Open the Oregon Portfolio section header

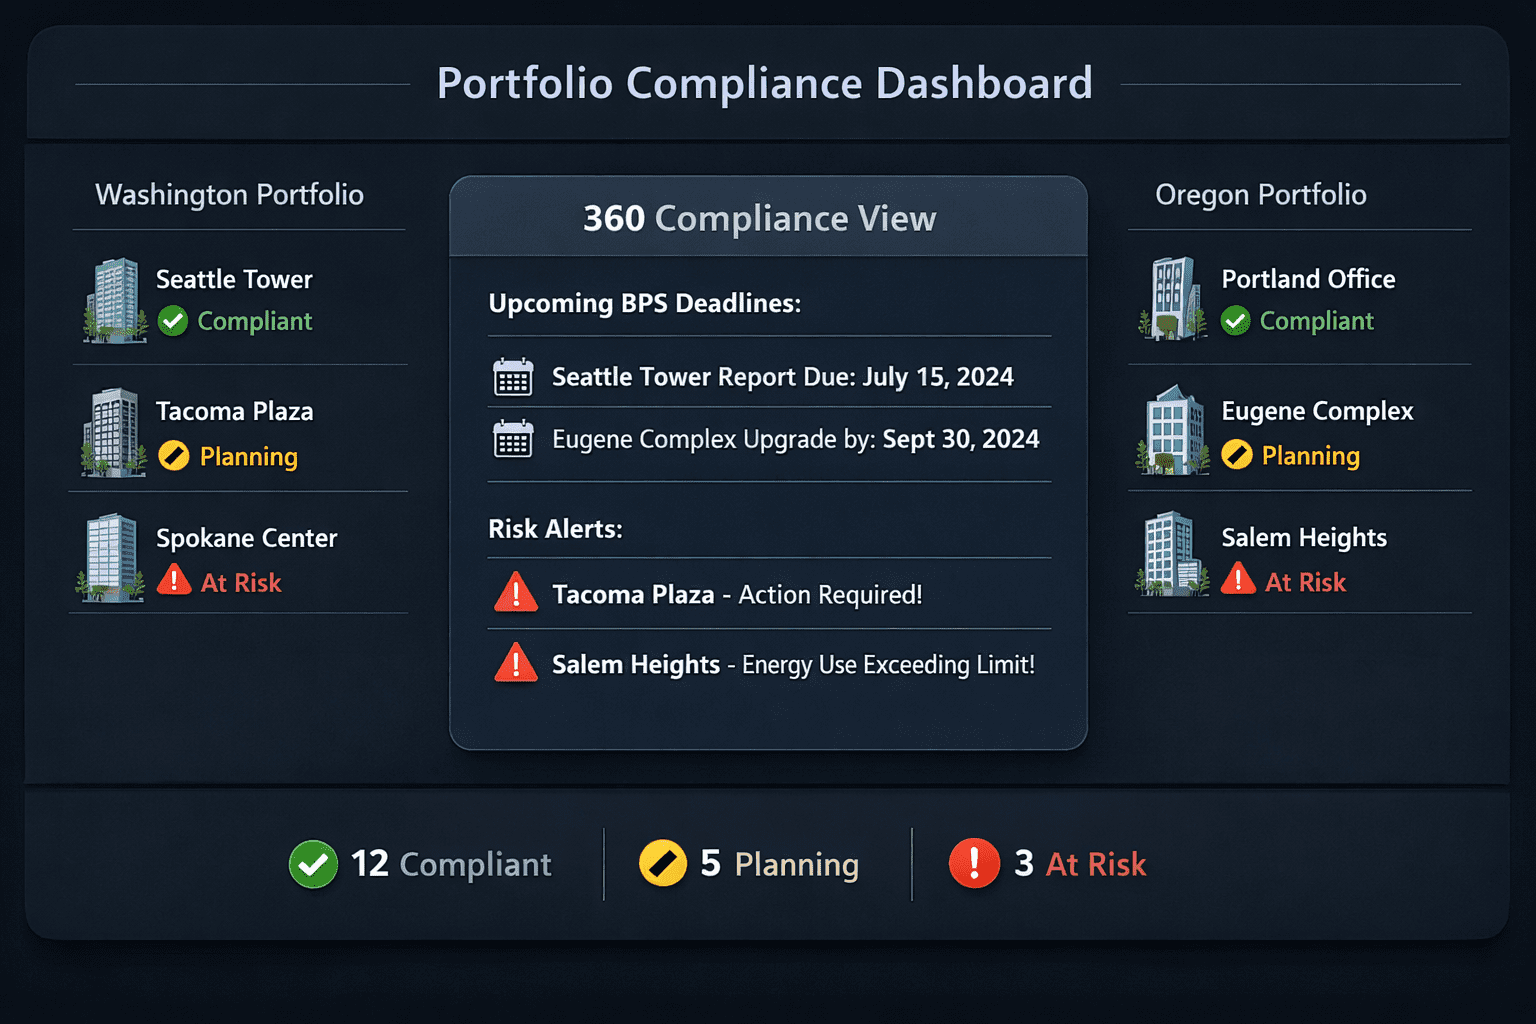[x=1260, y=195]
